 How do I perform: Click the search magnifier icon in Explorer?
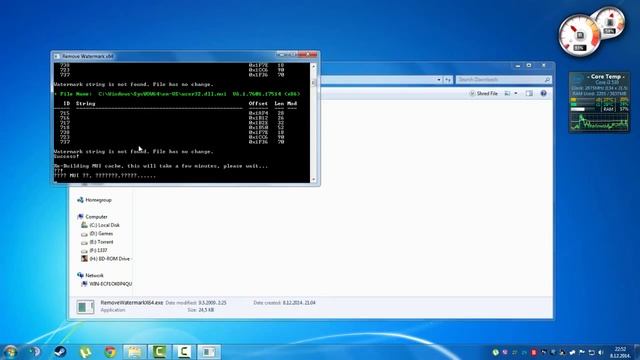547,80
